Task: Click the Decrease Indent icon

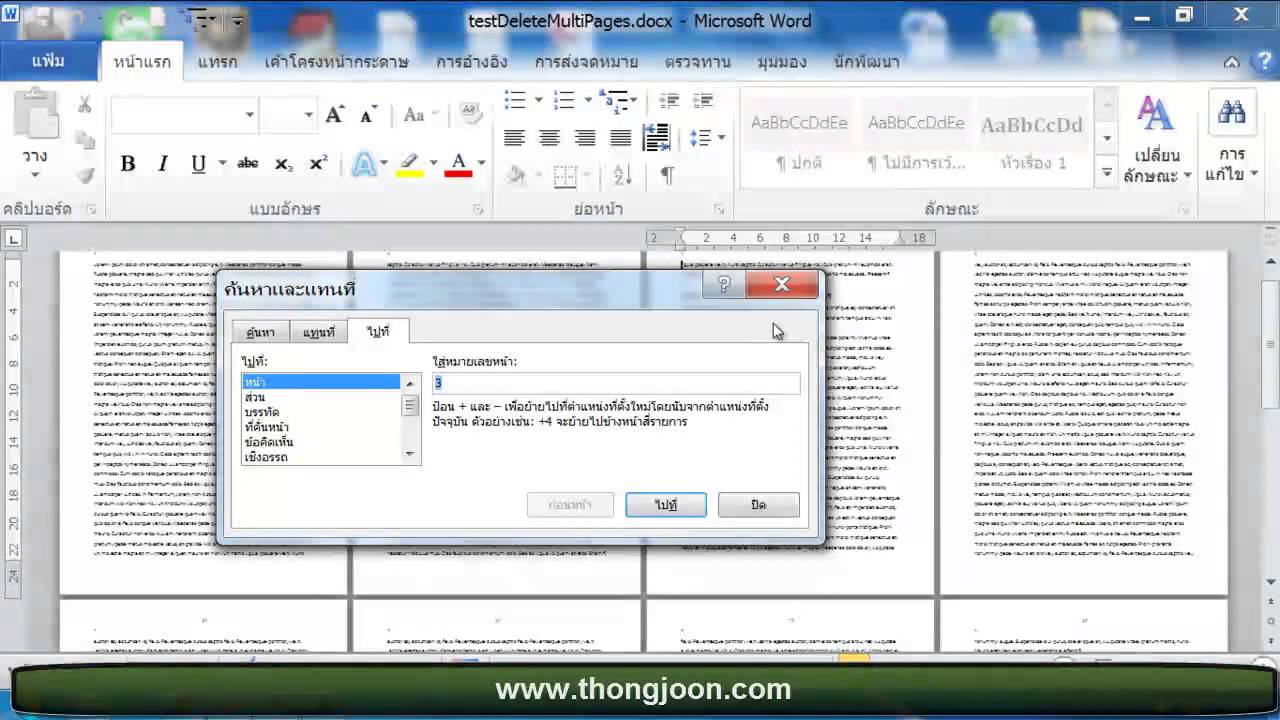Action: coord(669,100)
